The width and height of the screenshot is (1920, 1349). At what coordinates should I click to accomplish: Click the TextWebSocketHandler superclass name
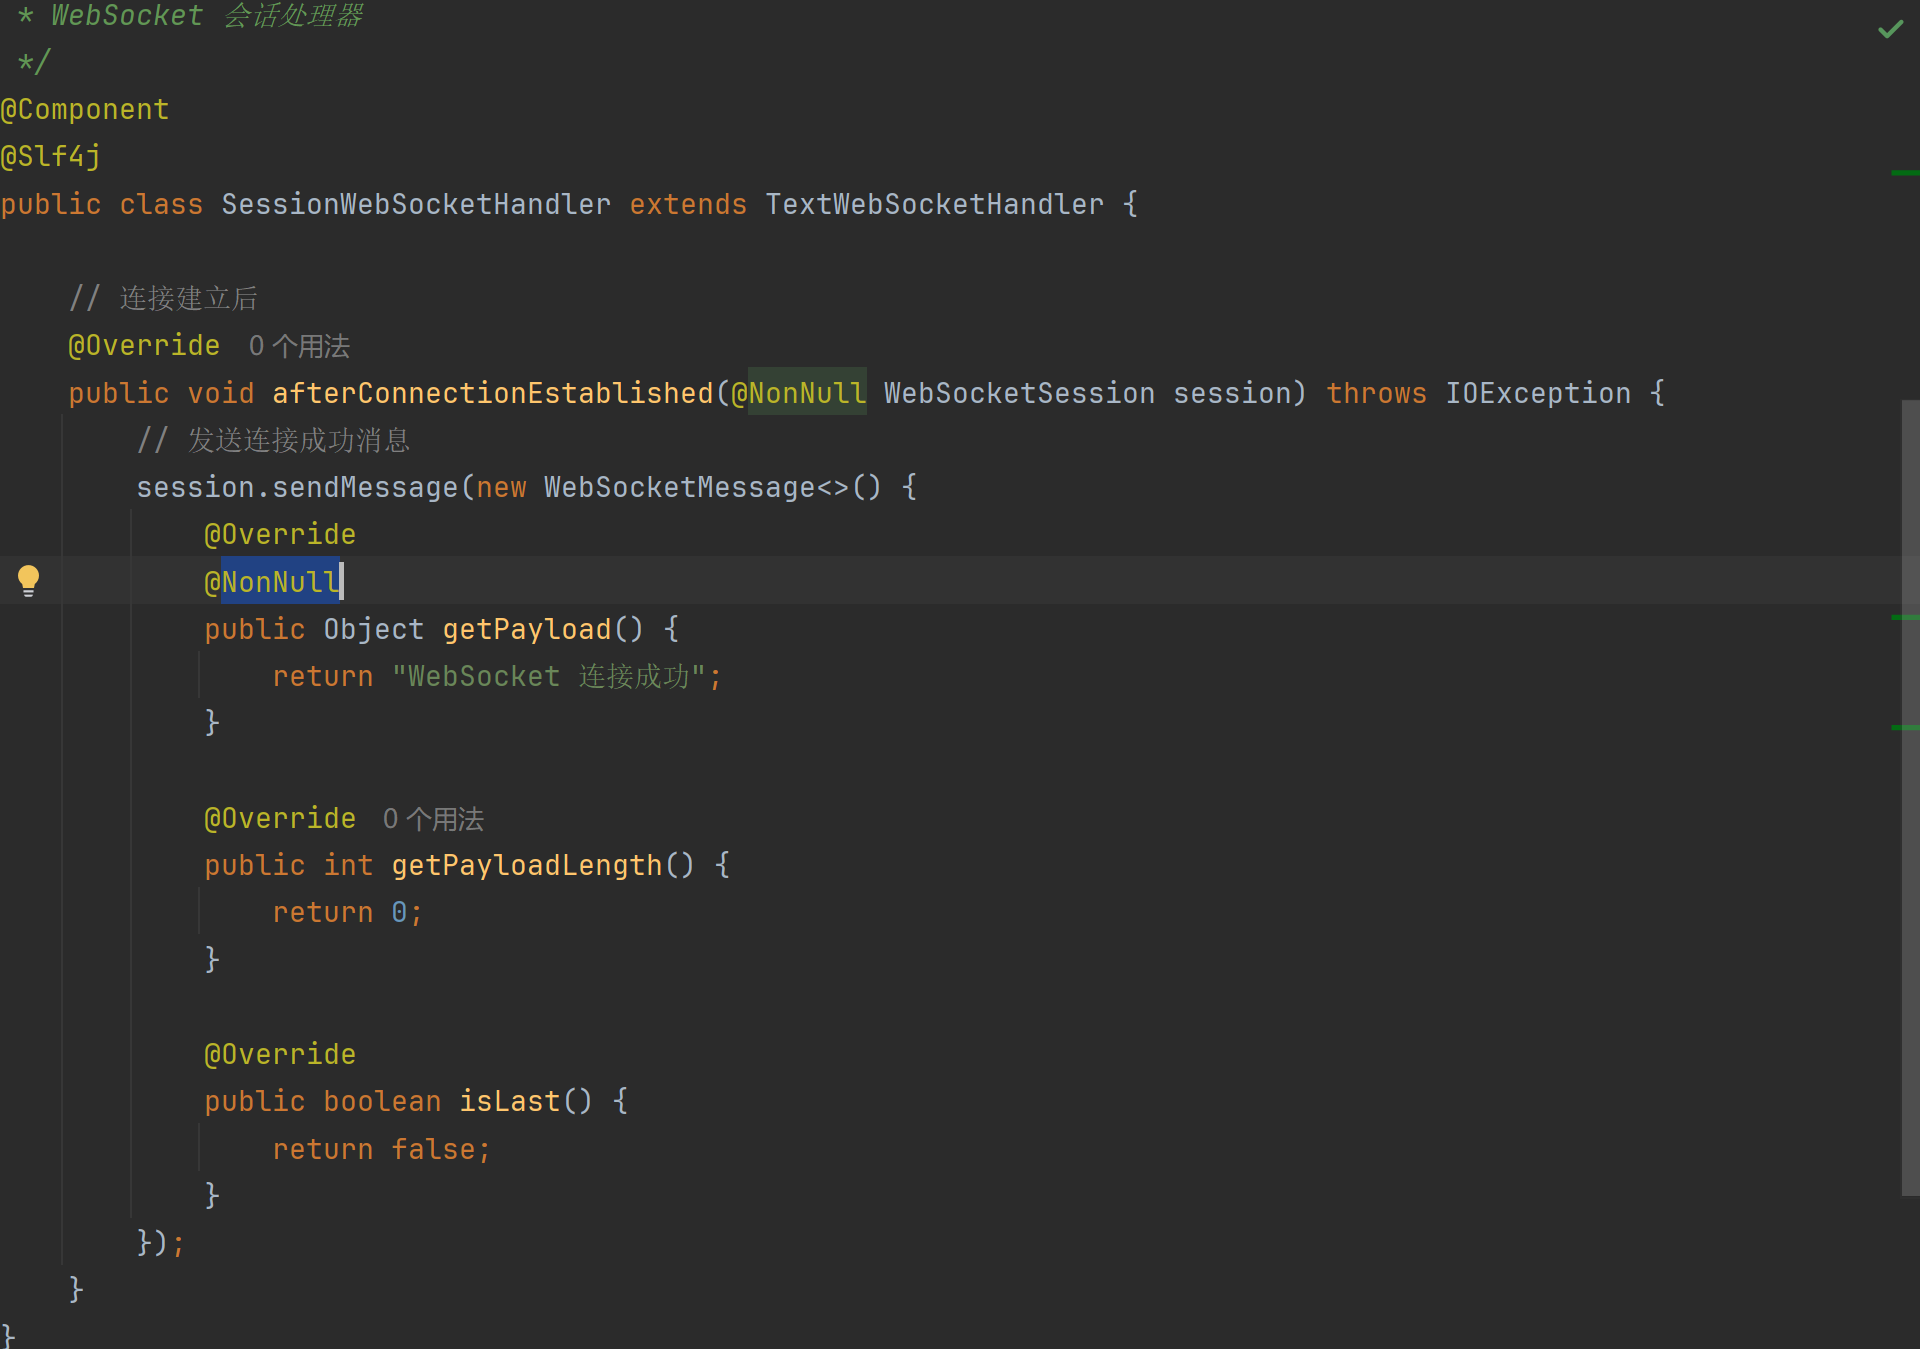[x=934, y=204]
